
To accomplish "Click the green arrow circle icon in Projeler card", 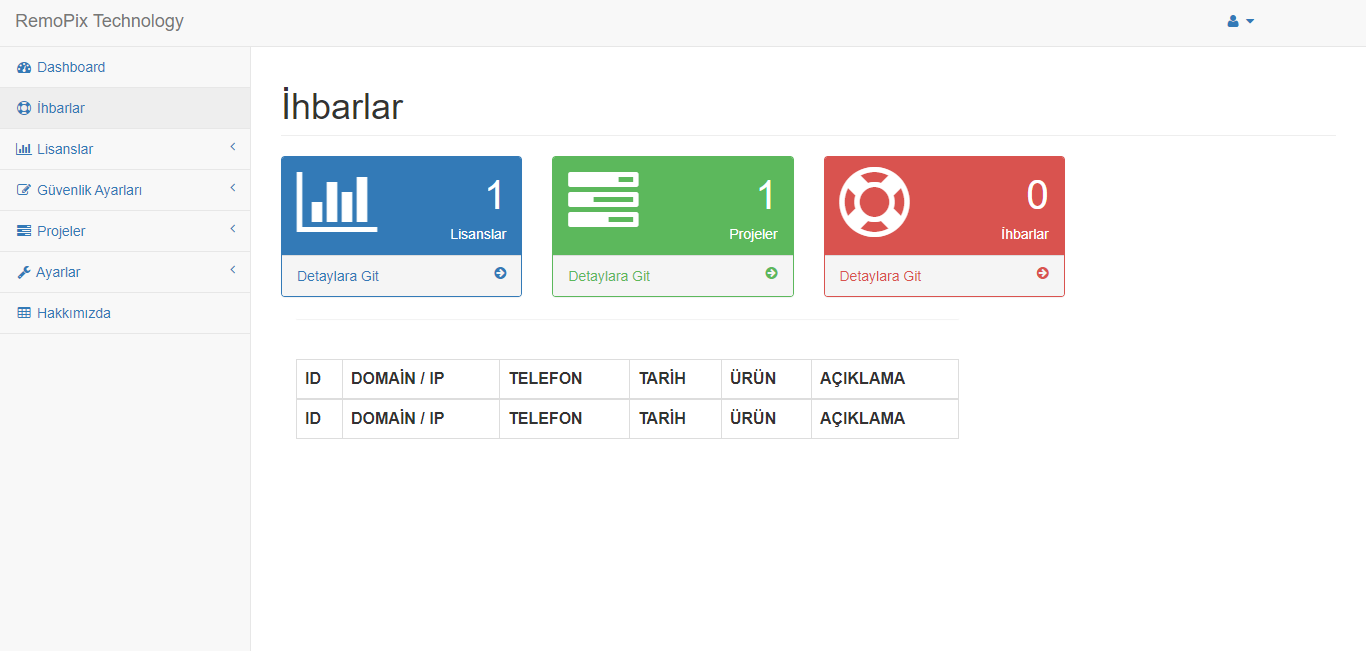I will tap(771, 273).
